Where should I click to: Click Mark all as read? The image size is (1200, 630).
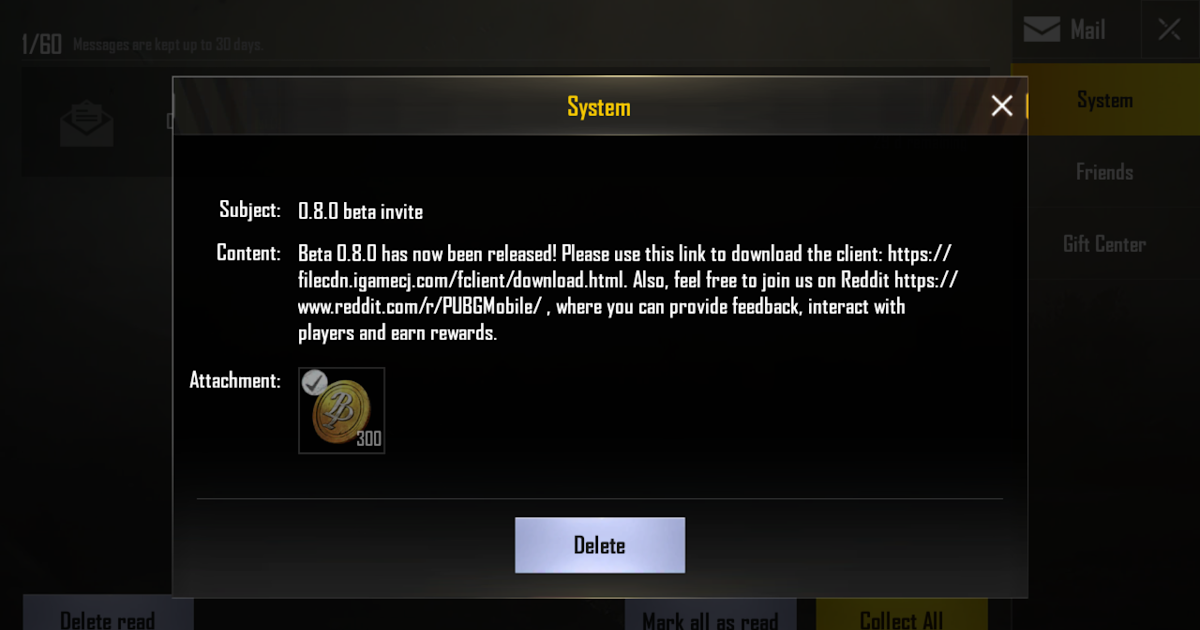tap(710, 615)
